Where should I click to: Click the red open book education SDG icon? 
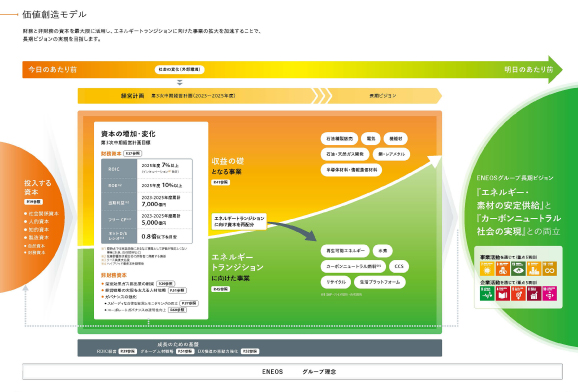click(x=502, y=294)
